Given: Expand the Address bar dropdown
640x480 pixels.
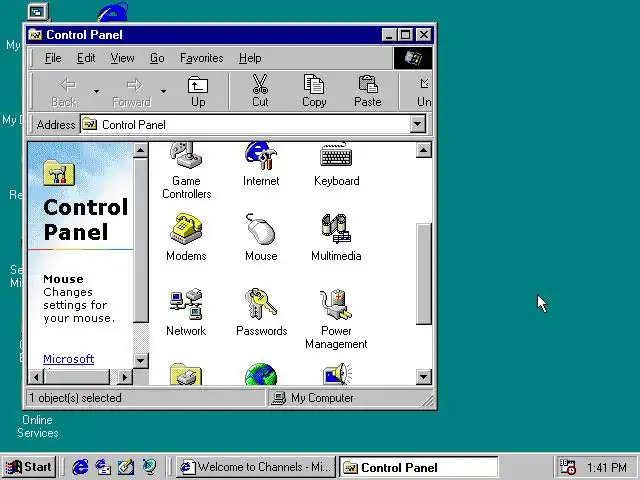Looking at the screenshot, I should [418, 124].
